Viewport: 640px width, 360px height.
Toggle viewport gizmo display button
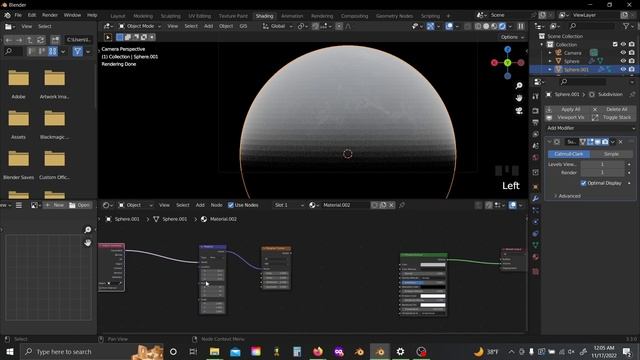[x=431, y=26]
